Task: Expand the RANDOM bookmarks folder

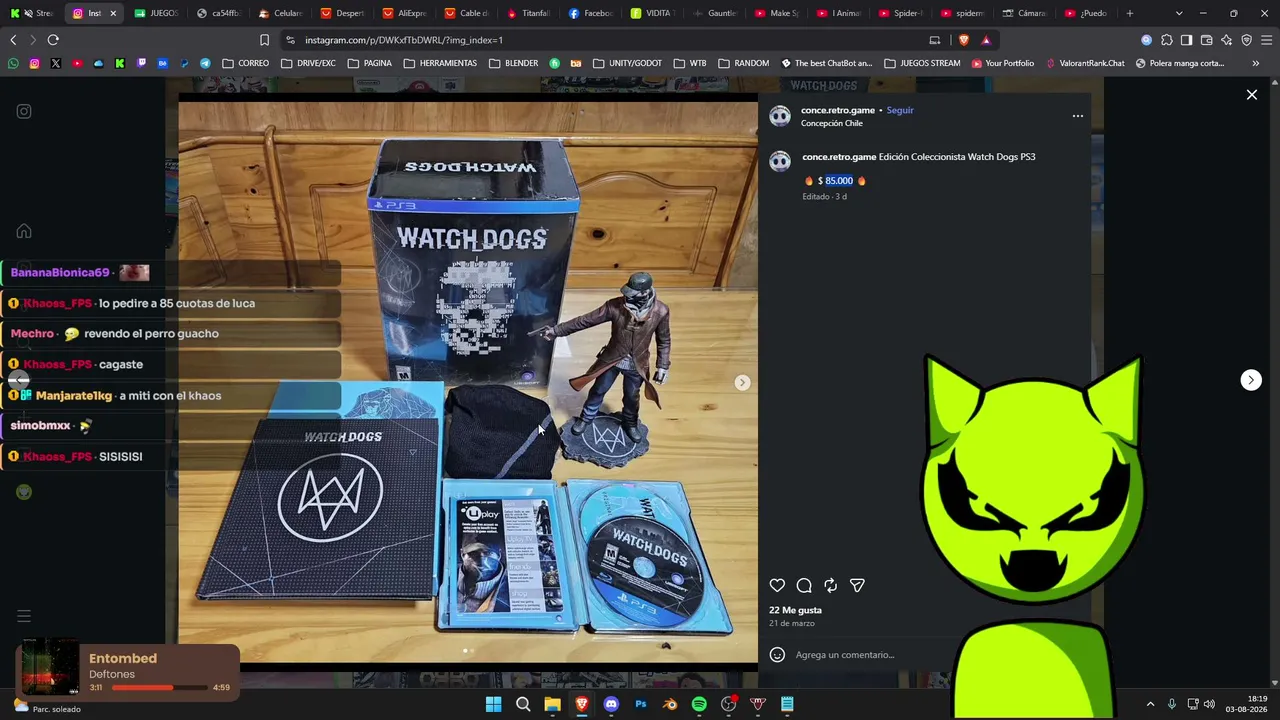Action: tap(744, 63)
